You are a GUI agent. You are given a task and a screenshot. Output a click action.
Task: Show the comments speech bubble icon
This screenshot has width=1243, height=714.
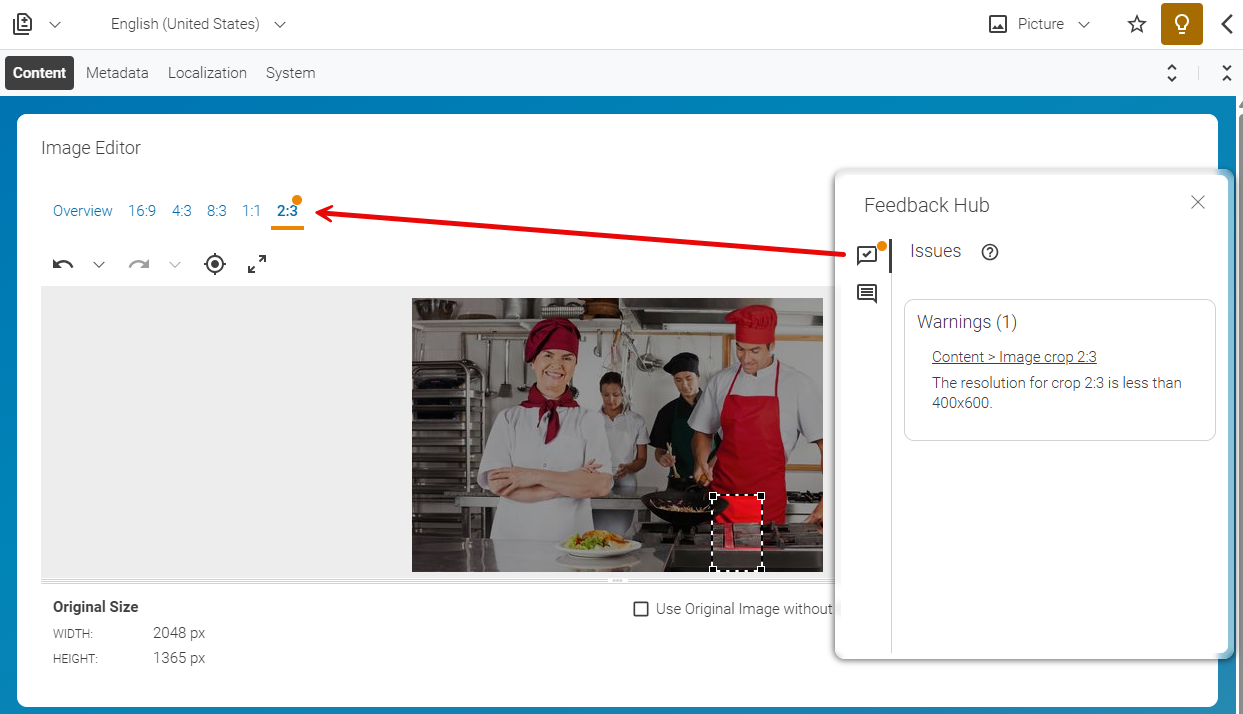[867, 294]
